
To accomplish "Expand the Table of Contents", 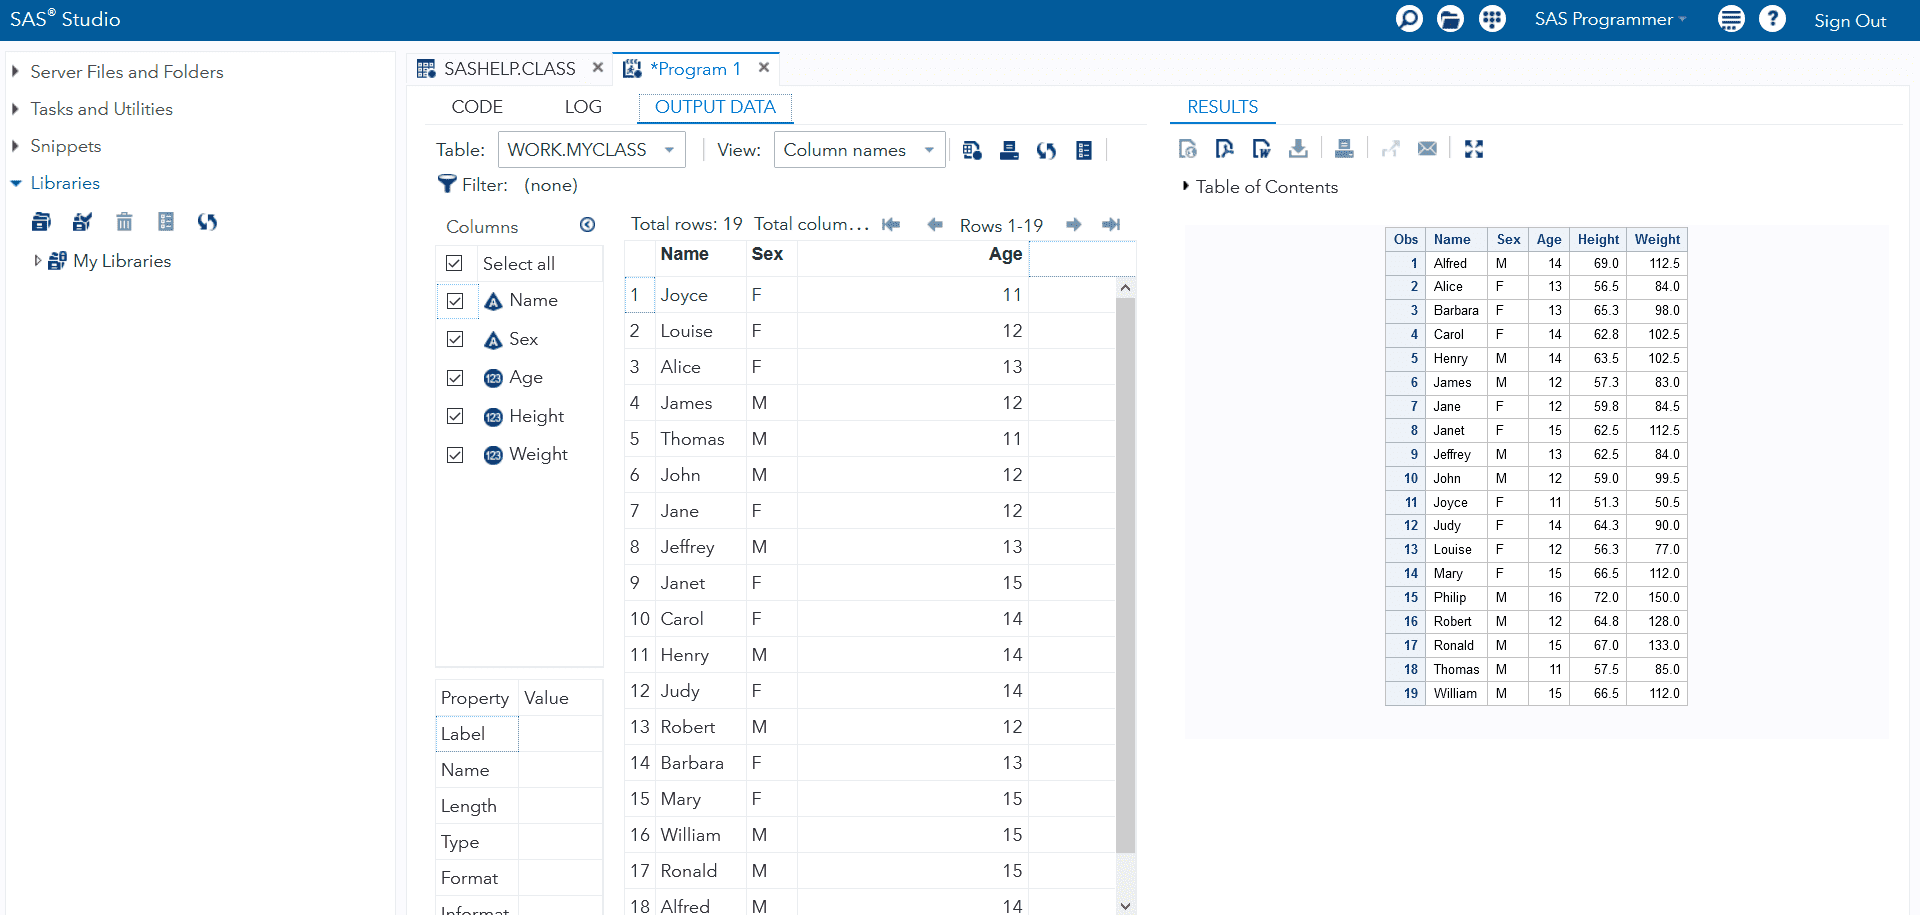I will pos(1186,186).
